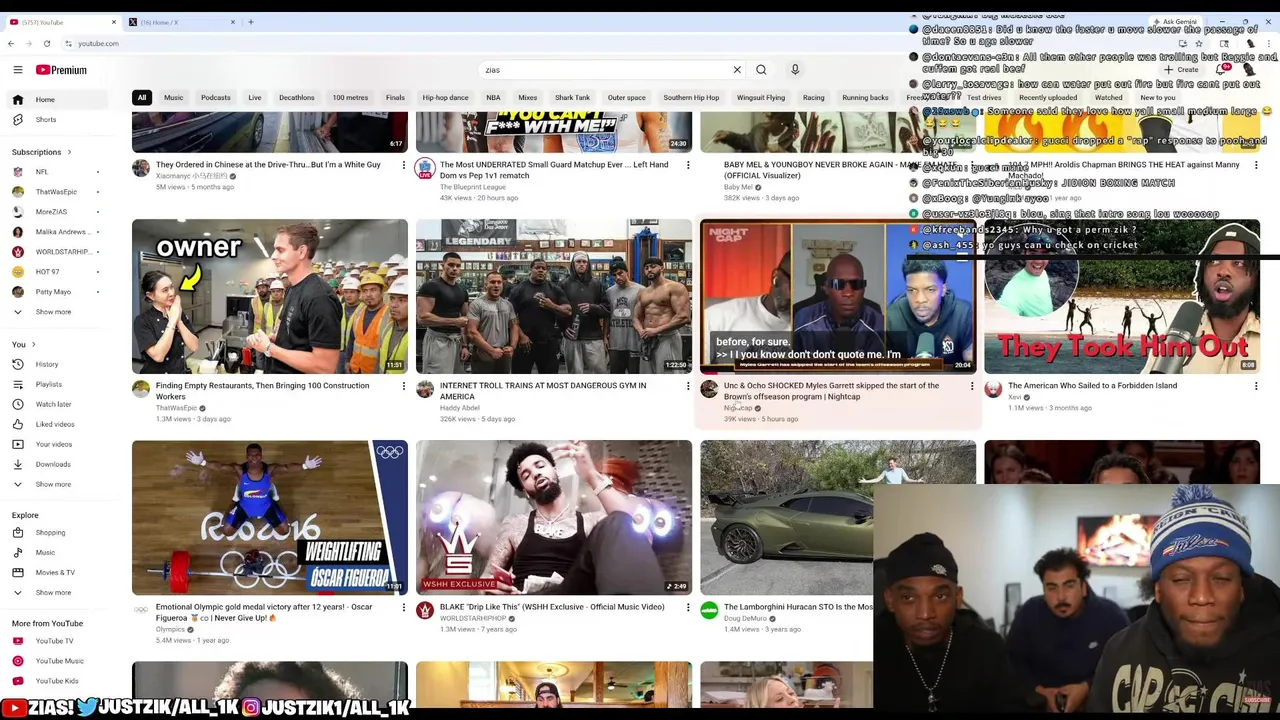Open Shorts in the sidebar
This screenshot has width=1280, height=720.
(x=58, y=119)
